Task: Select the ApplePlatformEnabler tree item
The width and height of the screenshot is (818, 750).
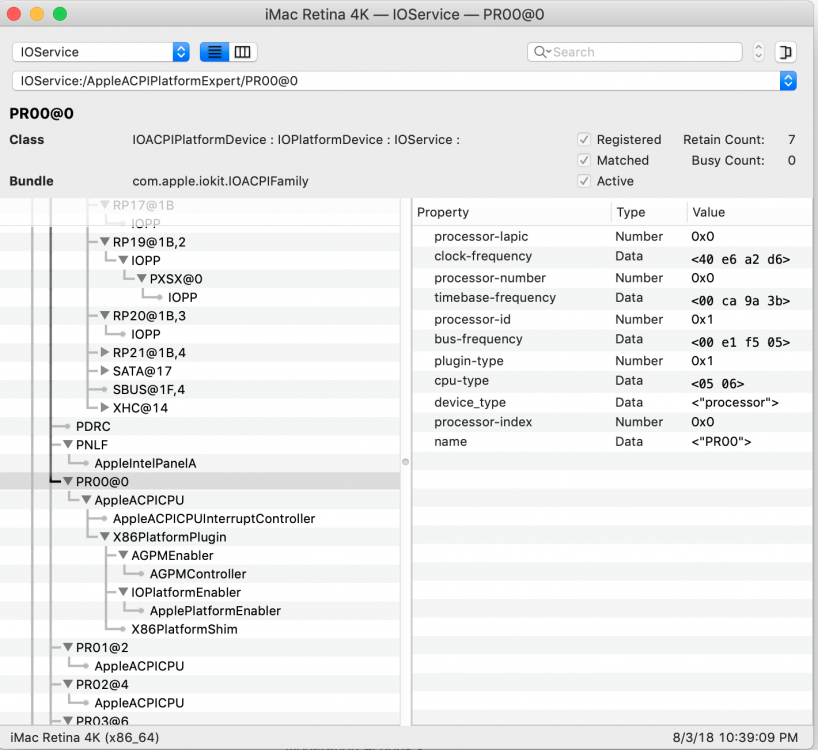Action: pyautogui.click(x=215, y=611)
